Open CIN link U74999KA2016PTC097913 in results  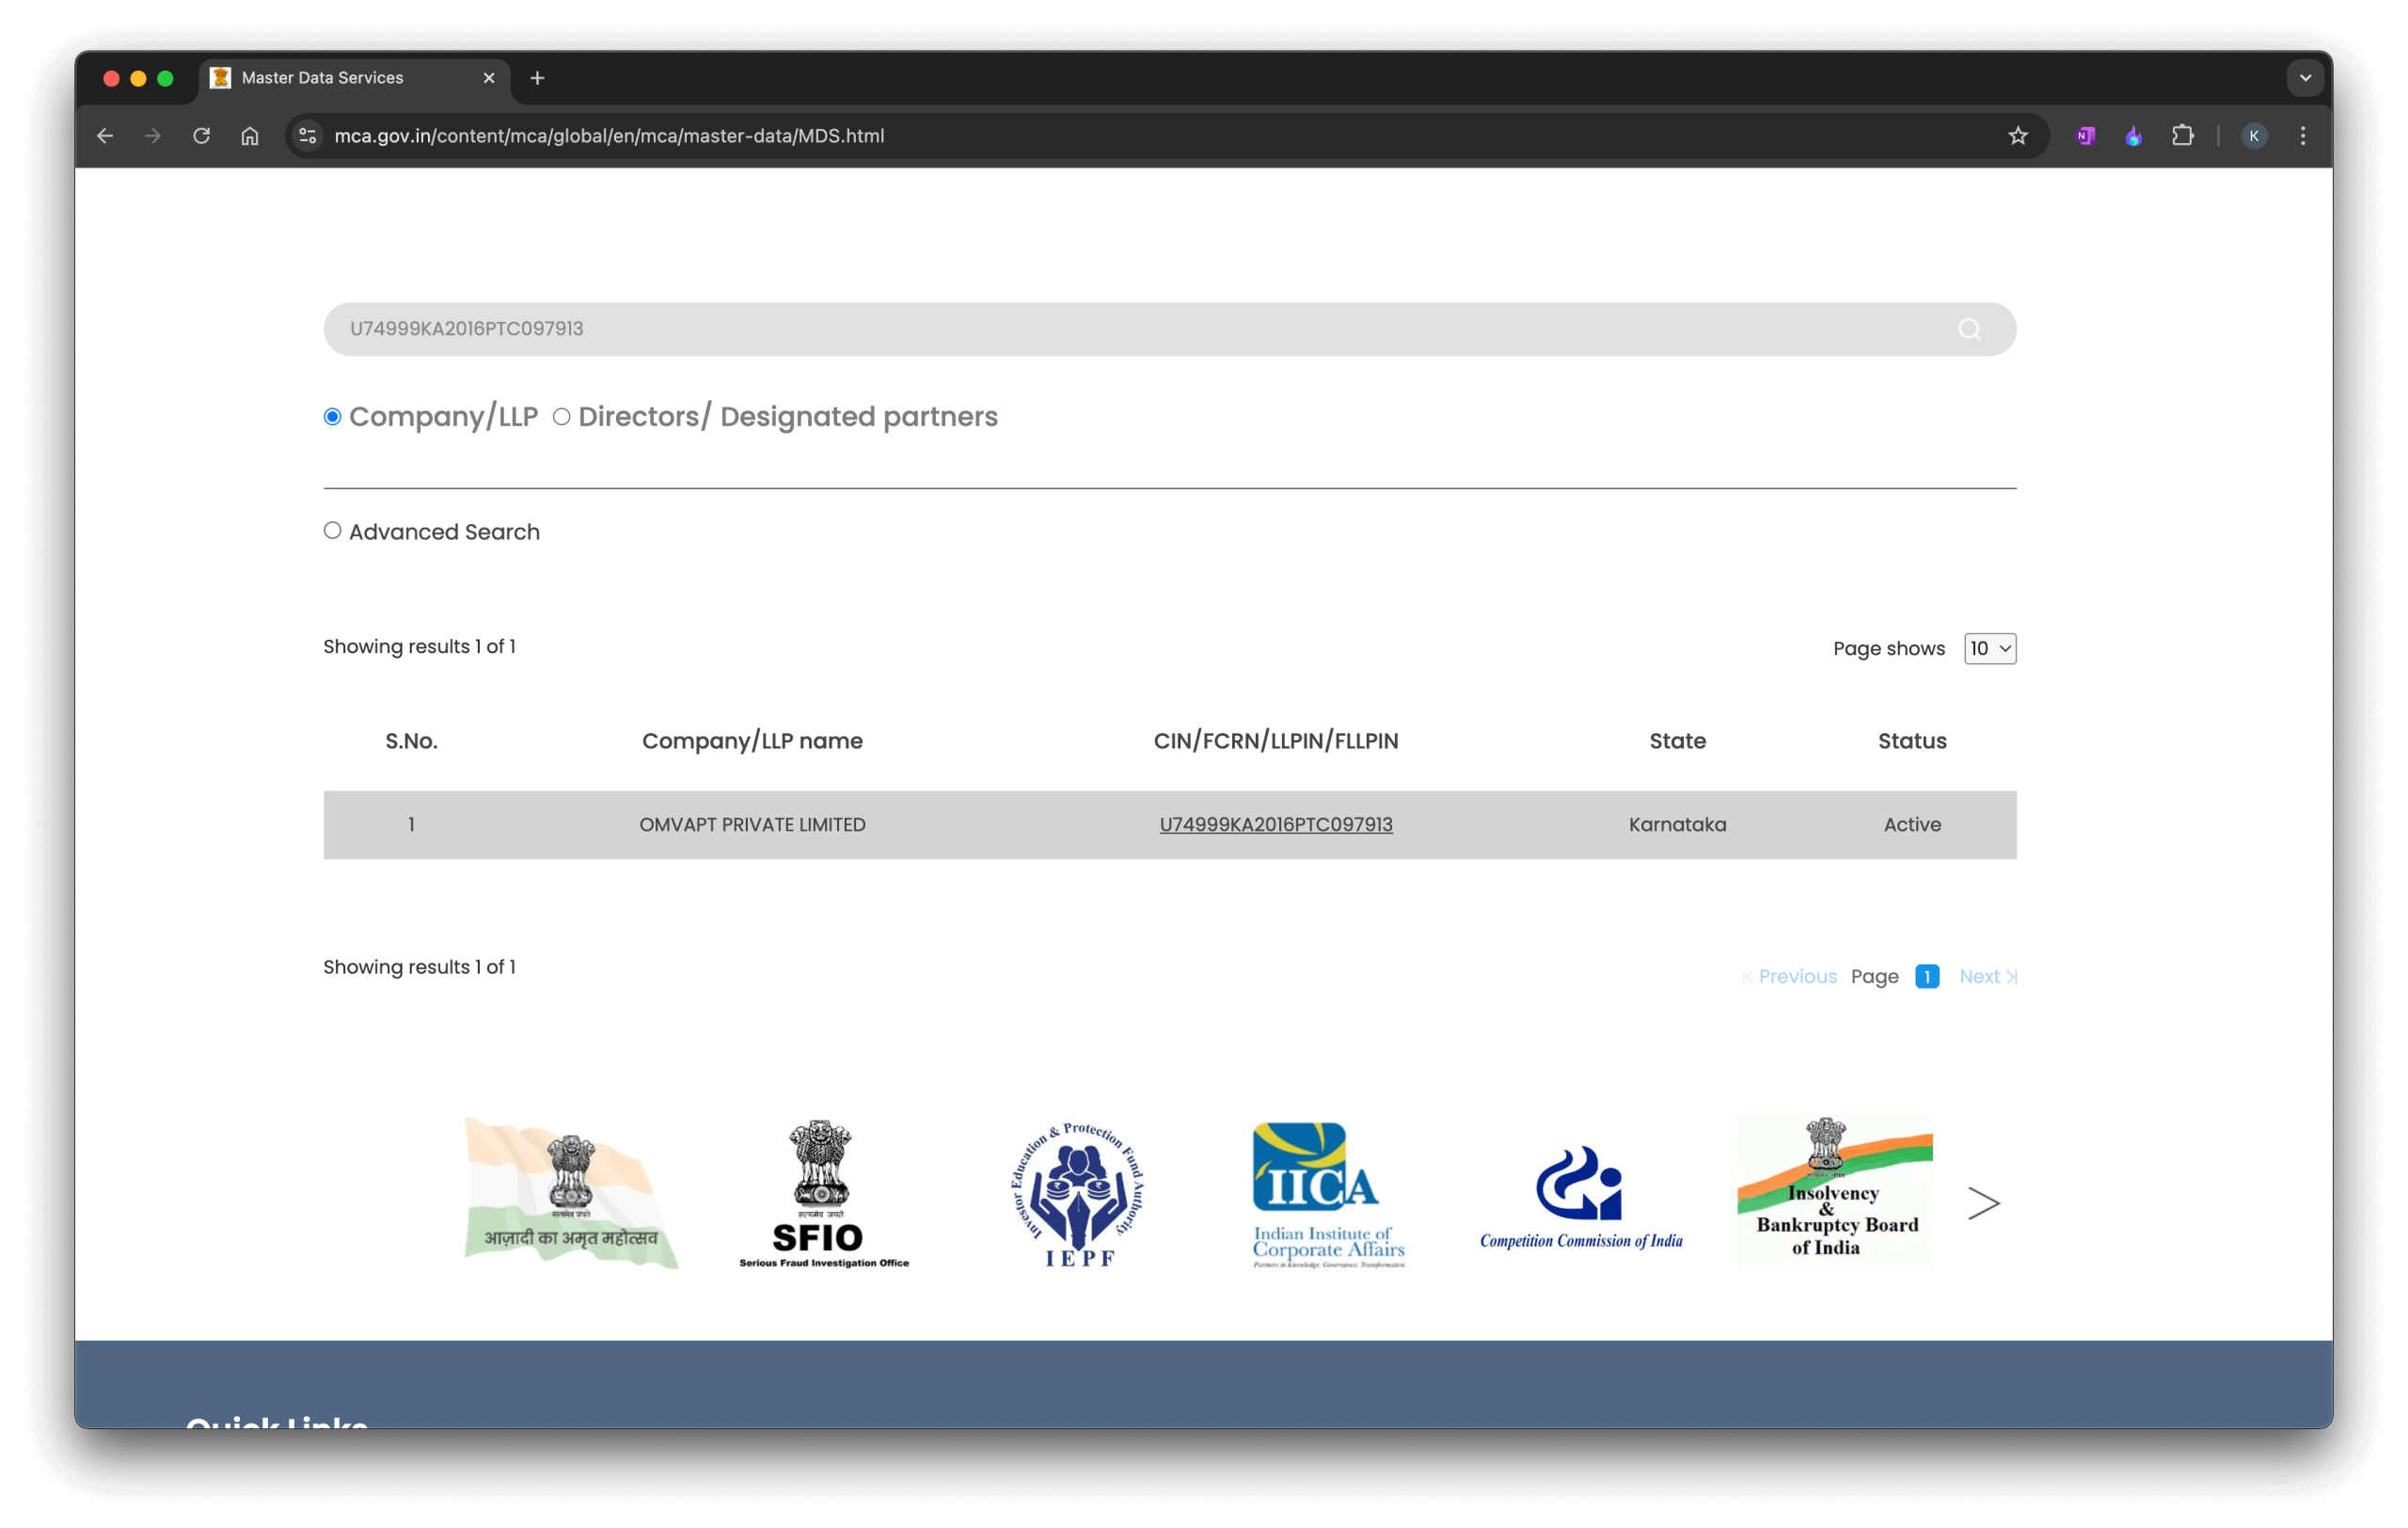1275,825
